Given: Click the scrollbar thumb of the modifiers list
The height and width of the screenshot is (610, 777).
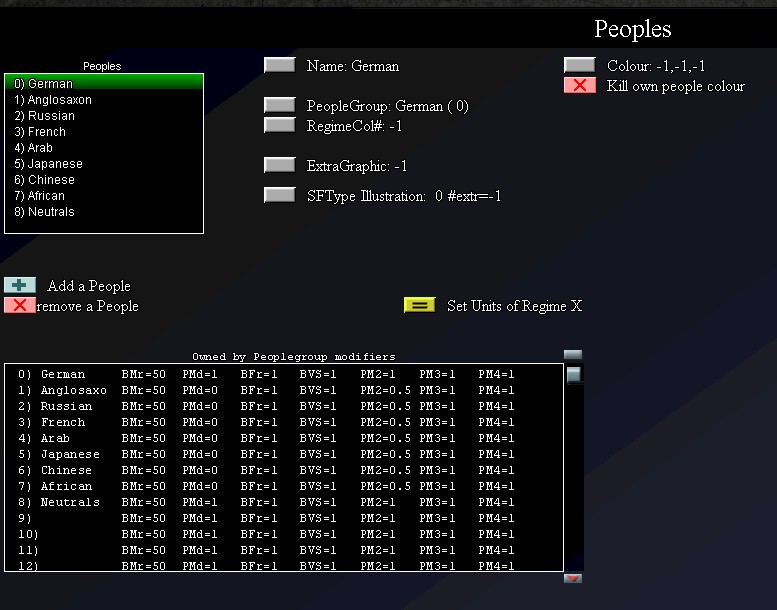Looking at the screenshot, I should (573, 374).
